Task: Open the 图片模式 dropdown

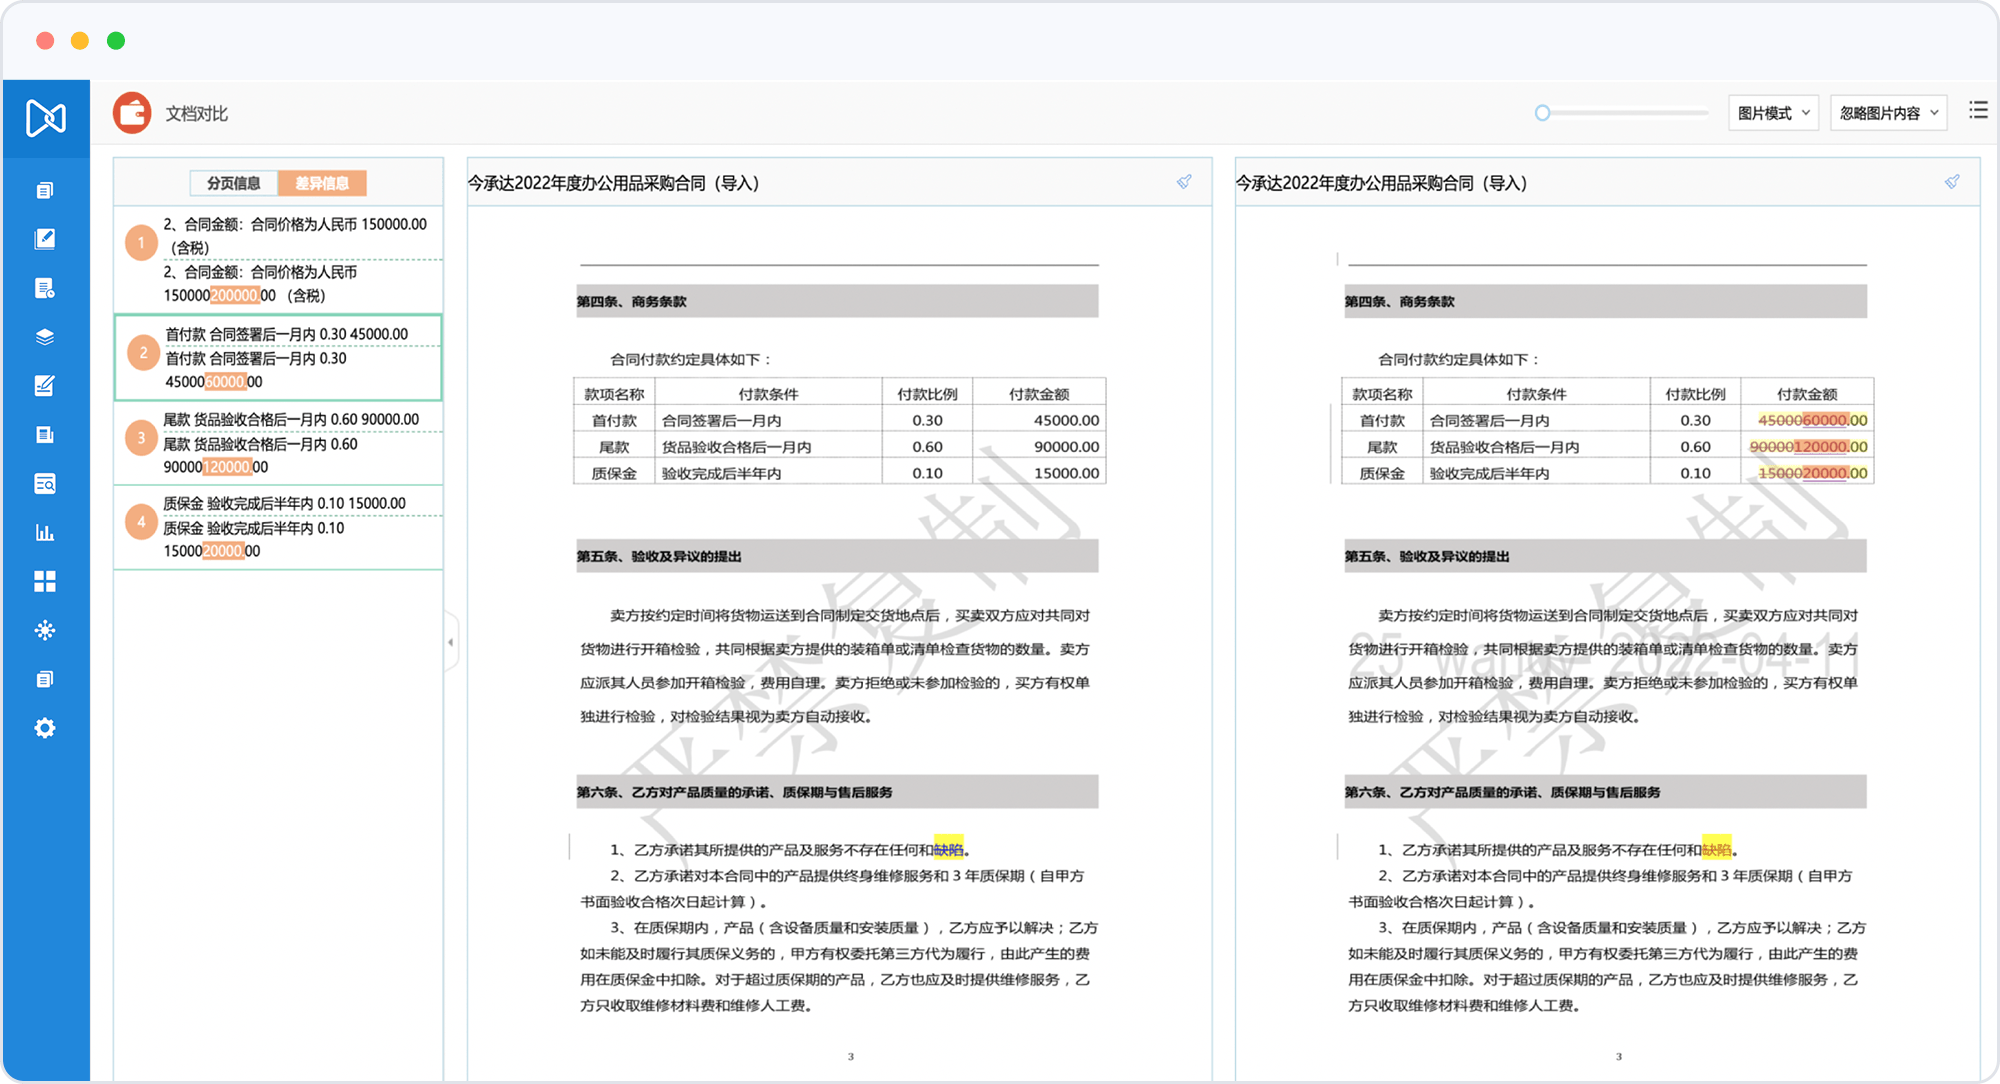Action: (x=1773, y=113)
